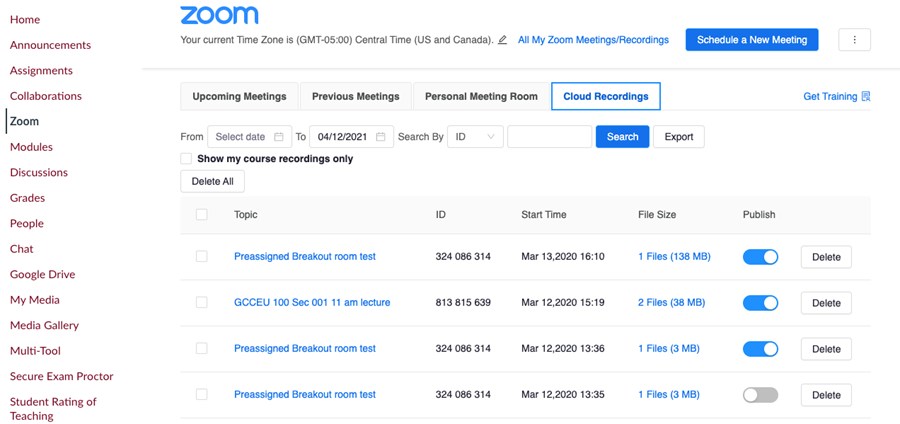Expand the Search By ID dropdown

[x=475, y=137]
